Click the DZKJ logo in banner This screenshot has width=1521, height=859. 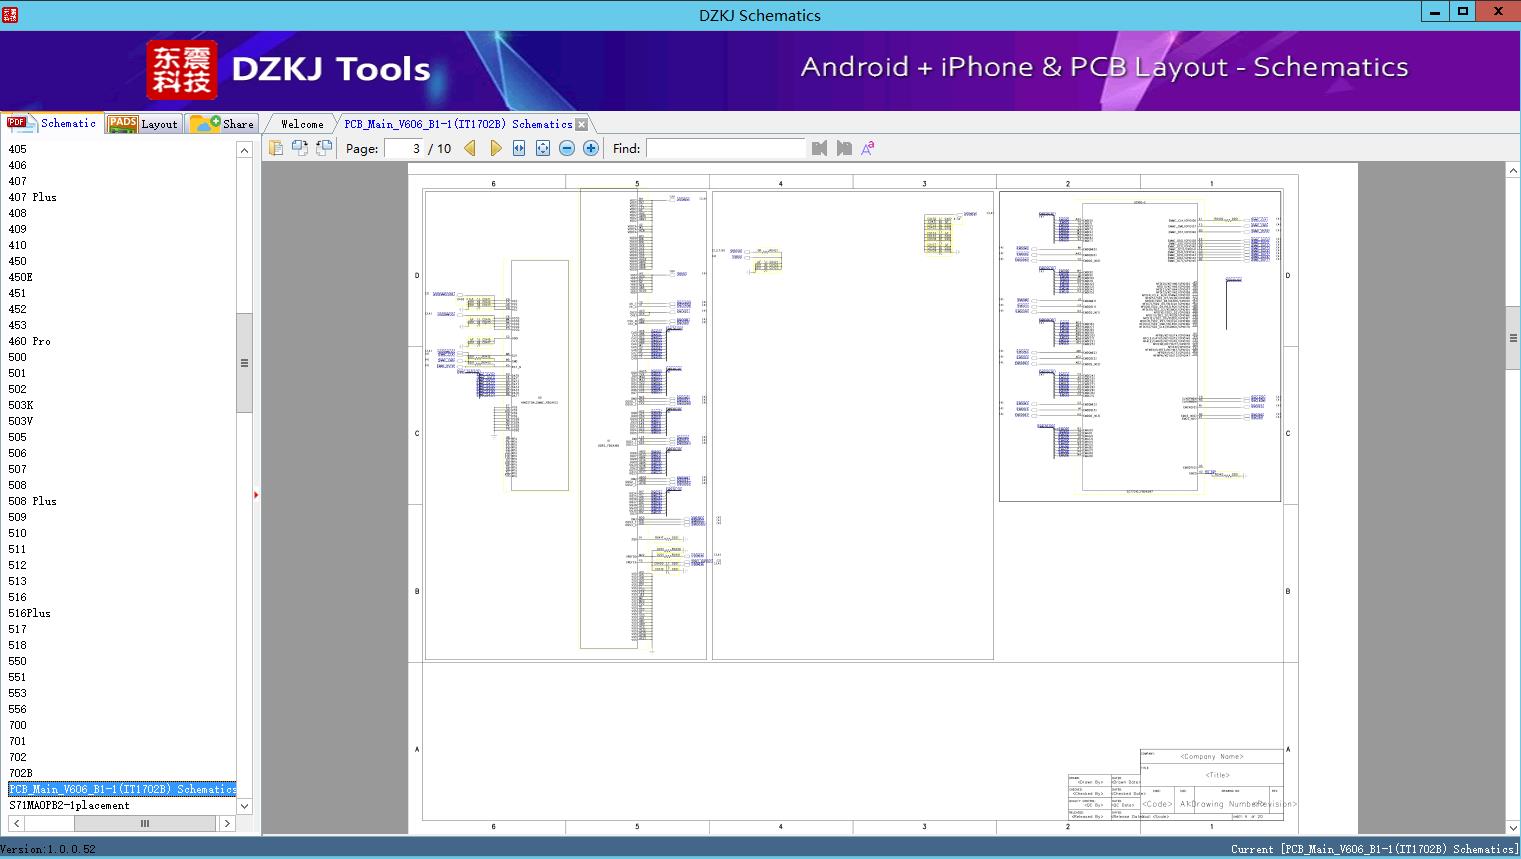tap(182, 70)
